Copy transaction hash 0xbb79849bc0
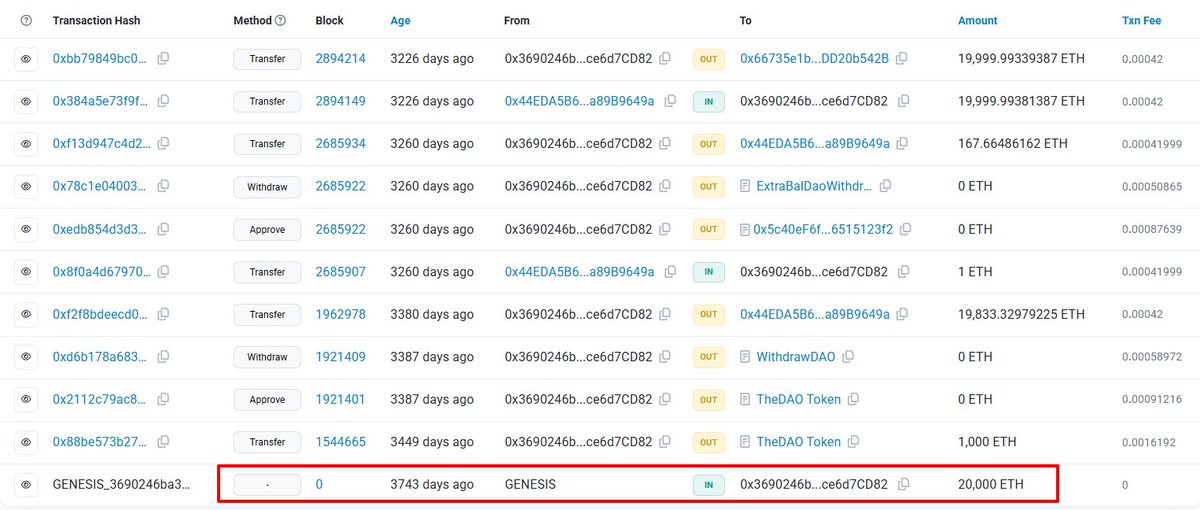The width and height of the screenshot is (1200, 510). [163, 59]
